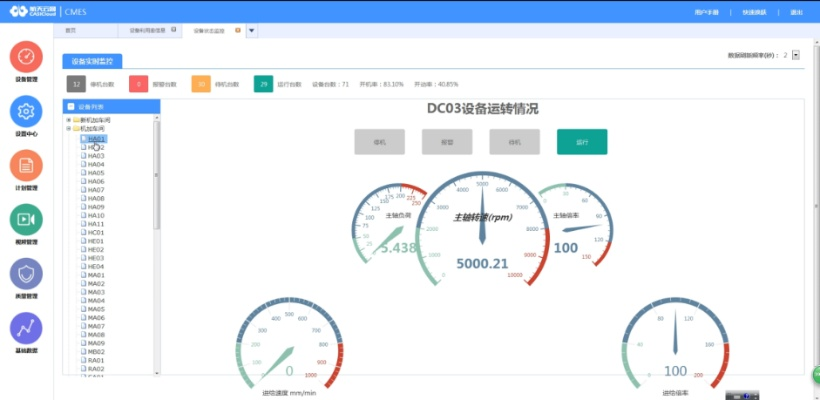Select device HA01 in tree
Screen dimensions: 820x400
(96, 139)
